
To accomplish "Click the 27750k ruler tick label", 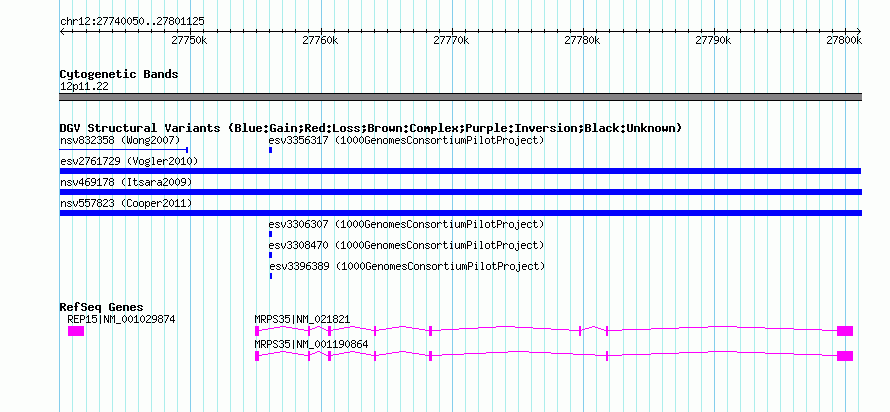I will pyautogui.click(x=190, y=40).
